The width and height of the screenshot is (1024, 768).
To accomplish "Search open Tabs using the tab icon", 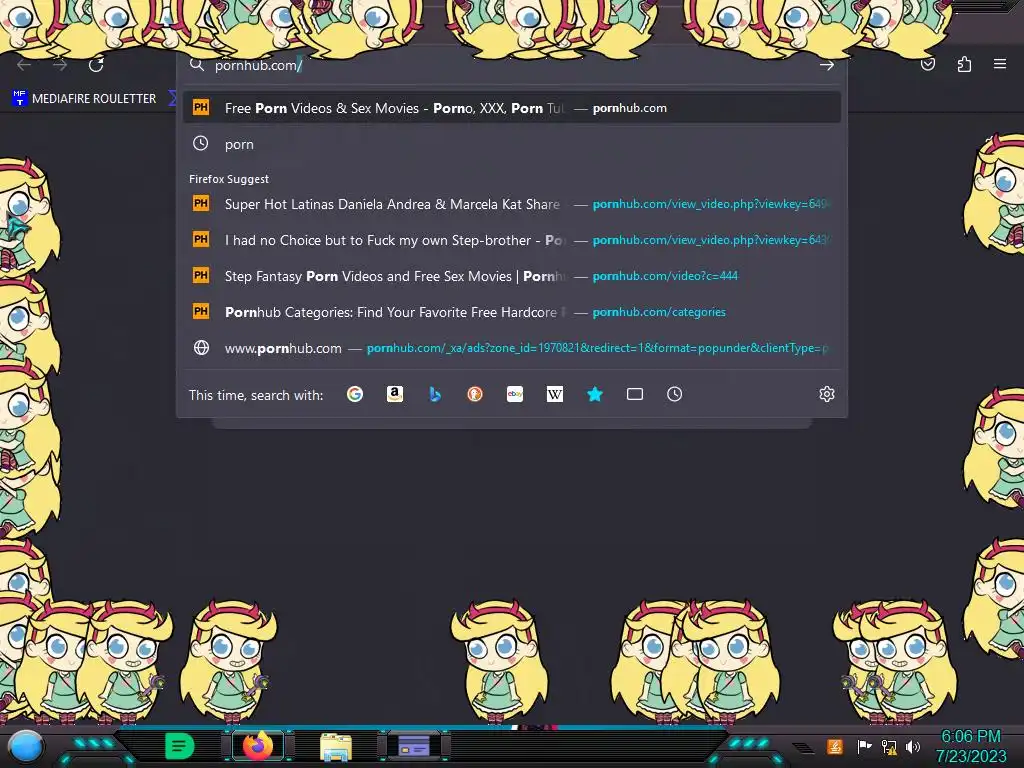I will coord(635,394).
